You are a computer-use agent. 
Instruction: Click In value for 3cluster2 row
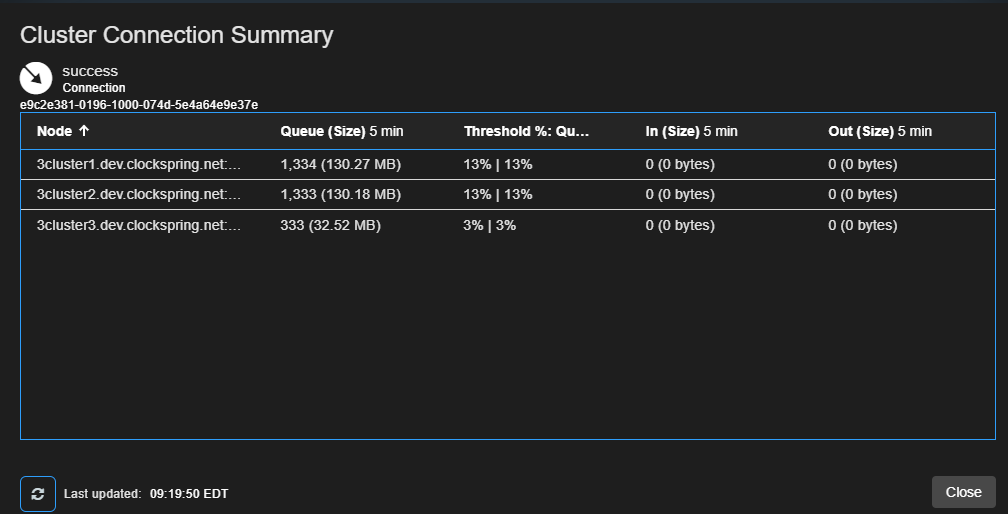pos(680,195)
